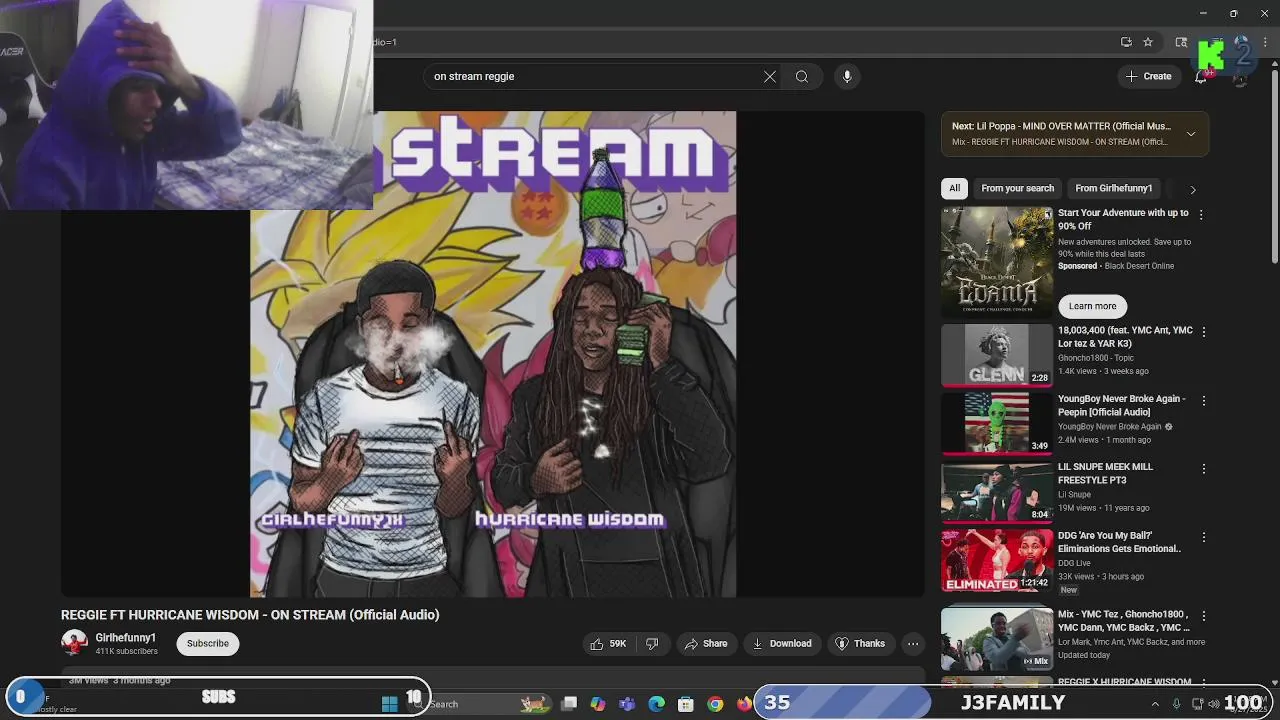1280x720 pixels.
Task: Open YouTube notifications bell
Action: [x=1201, y=76]
